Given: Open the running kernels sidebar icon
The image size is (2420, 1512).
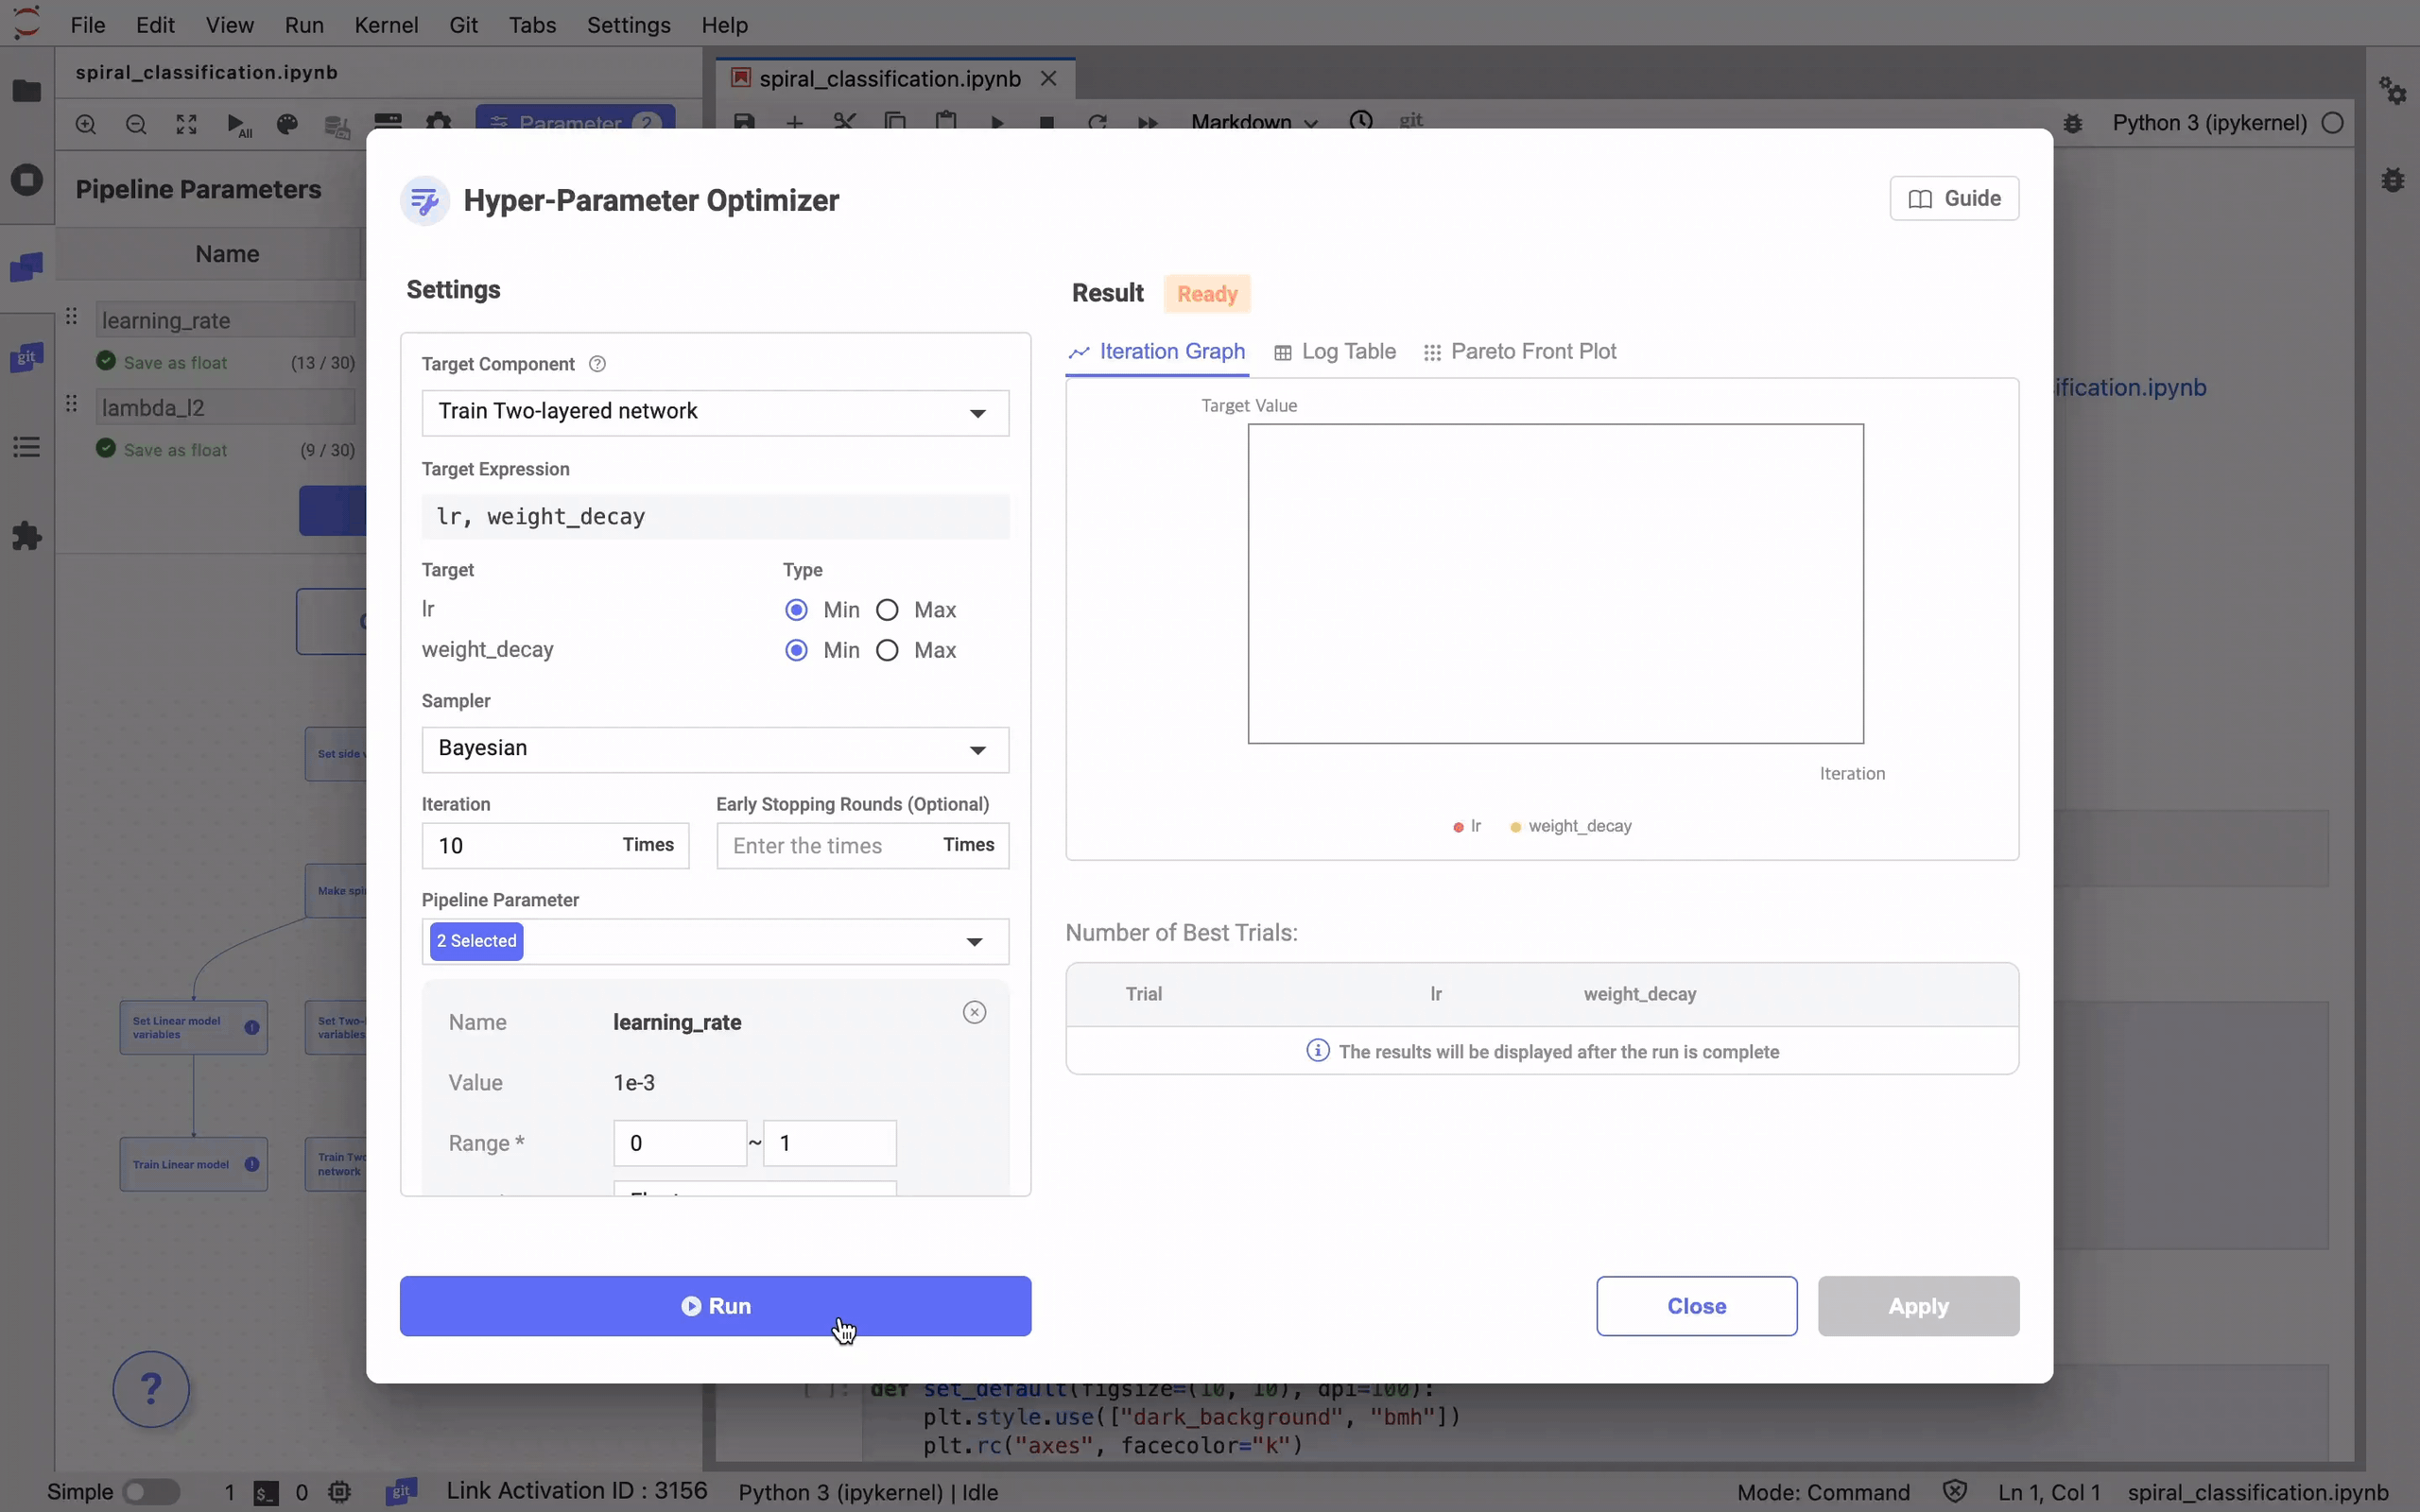Looking at the screenshot, I should [x=27, y=180].
